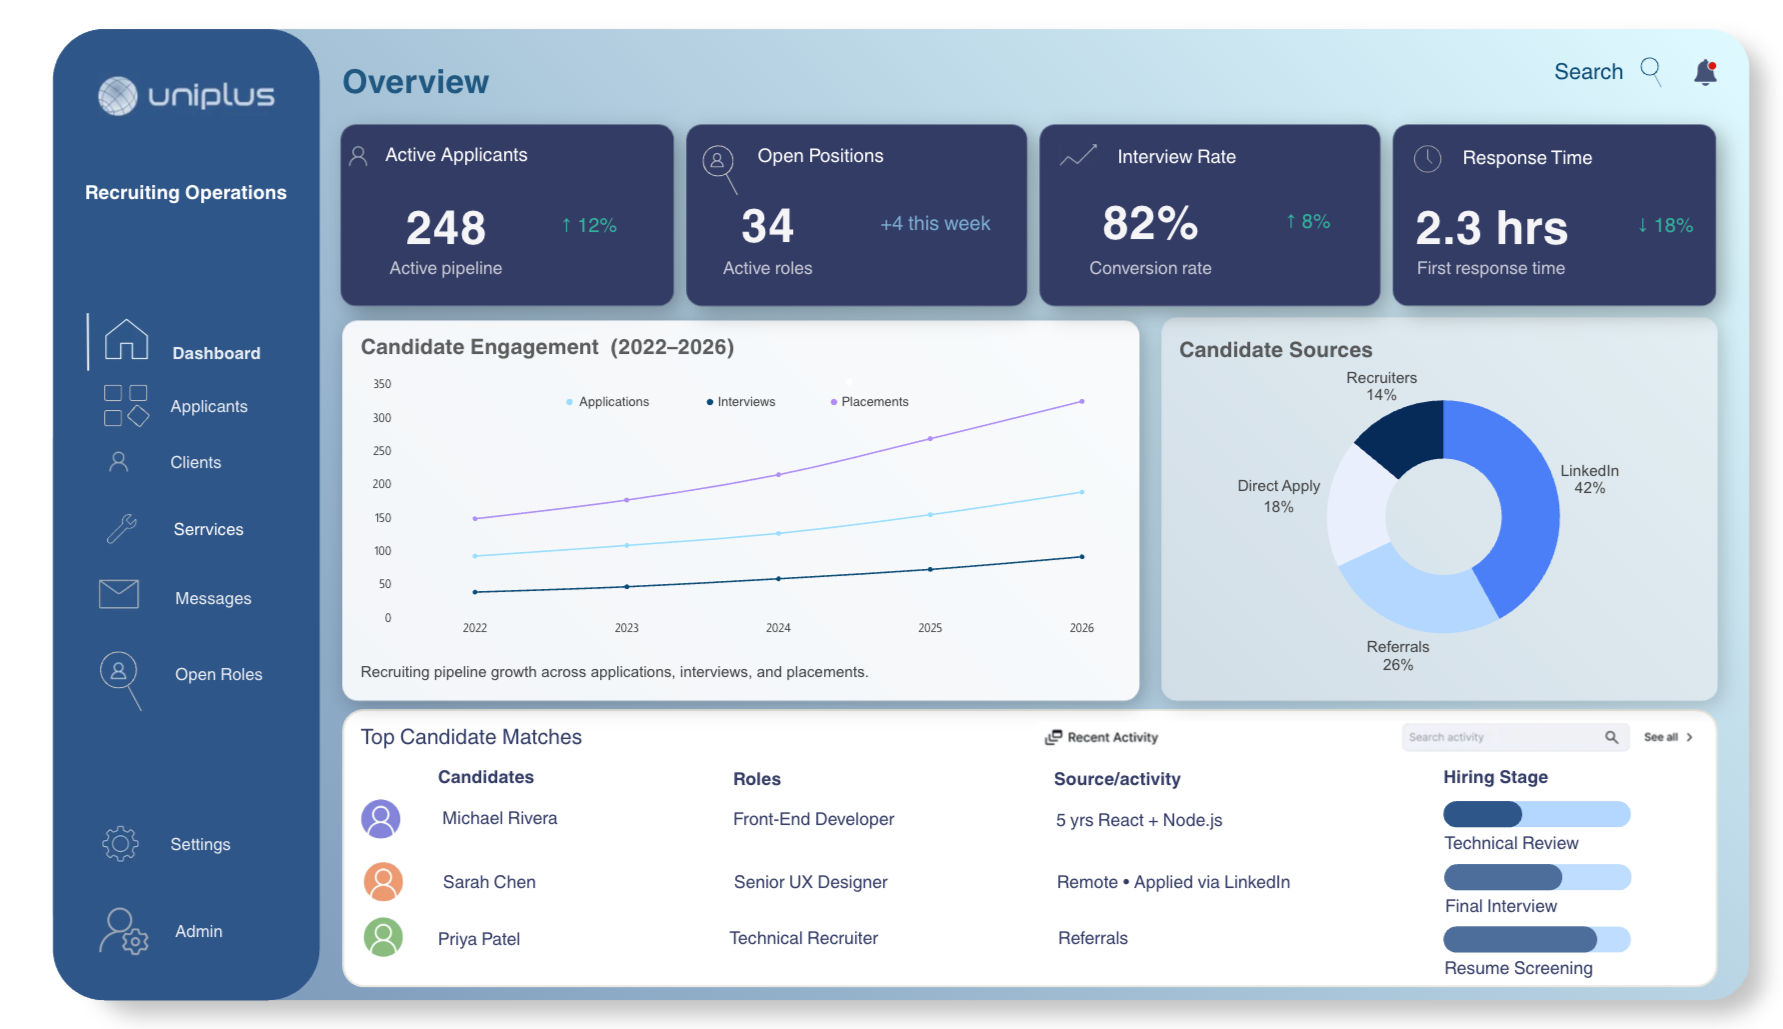Click the Settings gear icon
Image resolution: width=1783 pixels, height=1029 pixels.
(x=120, y=844)
